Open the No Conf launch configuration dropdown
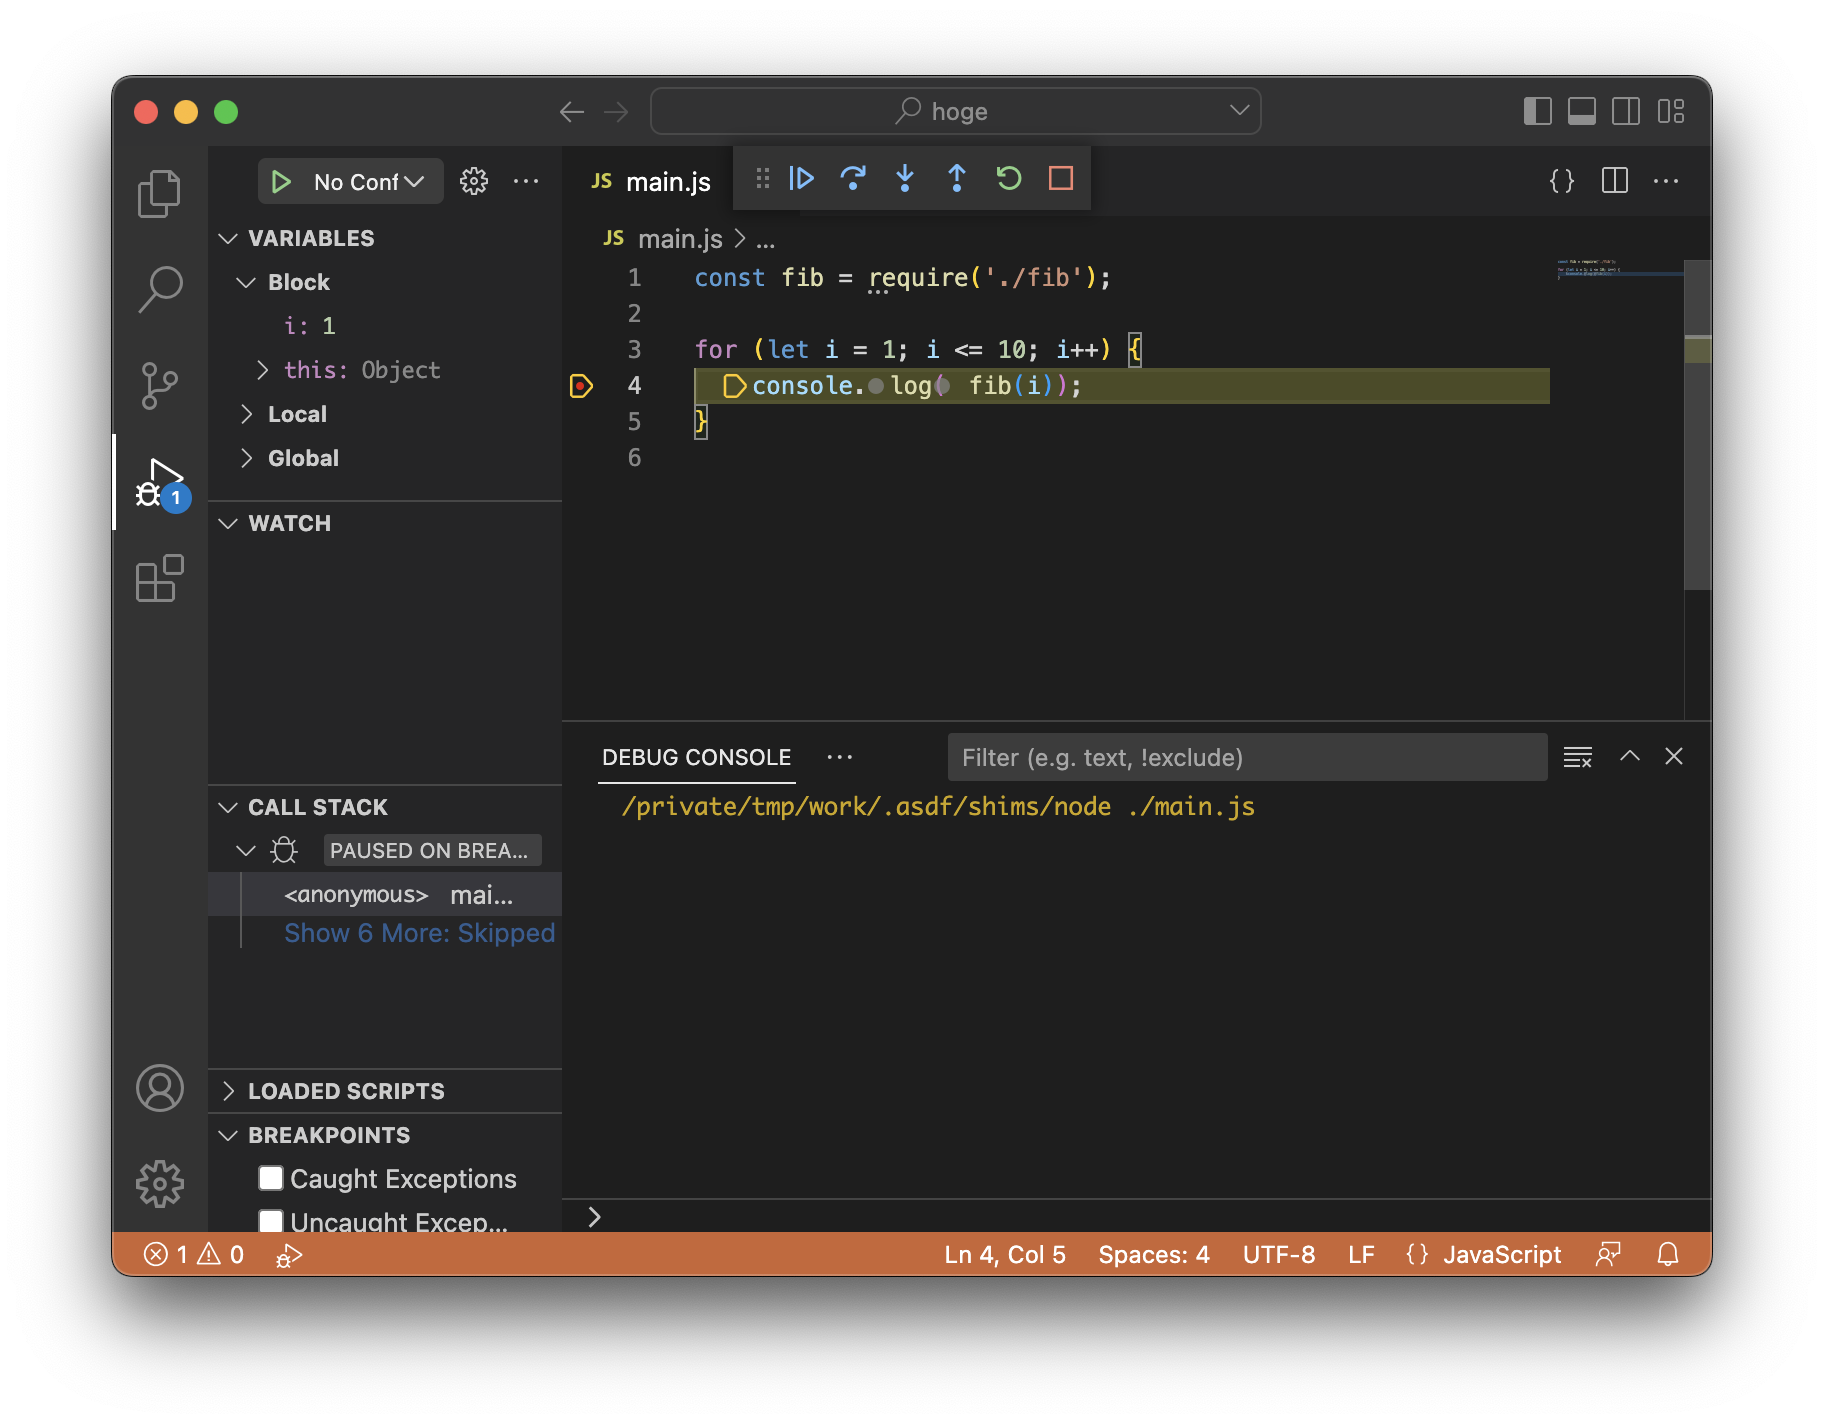The height and width of the screenshot is (1424, 1824). click(x=366, y=182)
